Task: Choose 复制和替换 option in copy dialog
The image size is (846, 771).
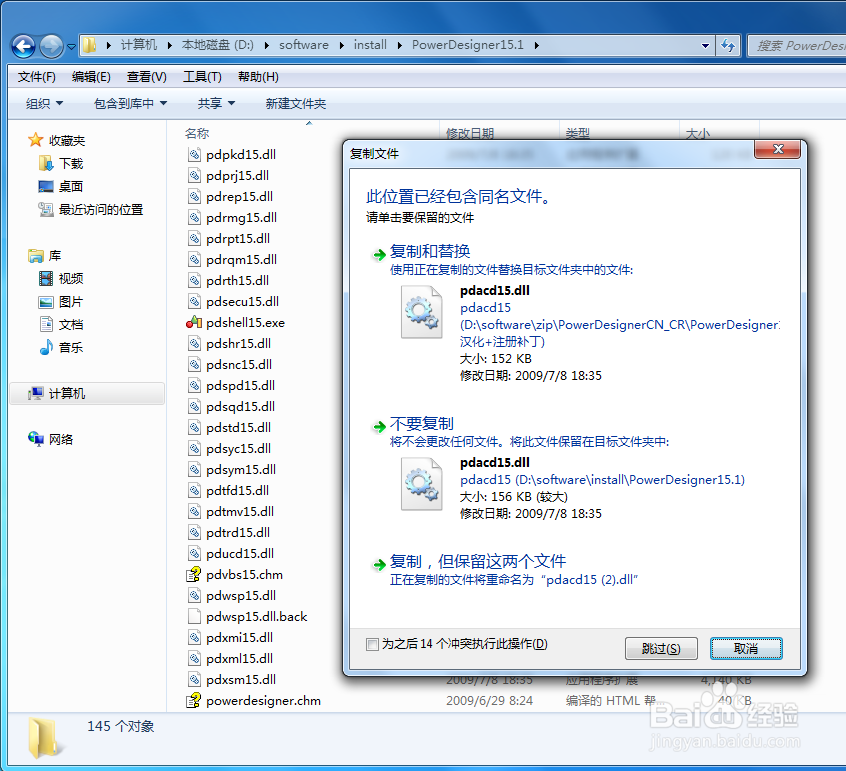Action: coord(429,251)
